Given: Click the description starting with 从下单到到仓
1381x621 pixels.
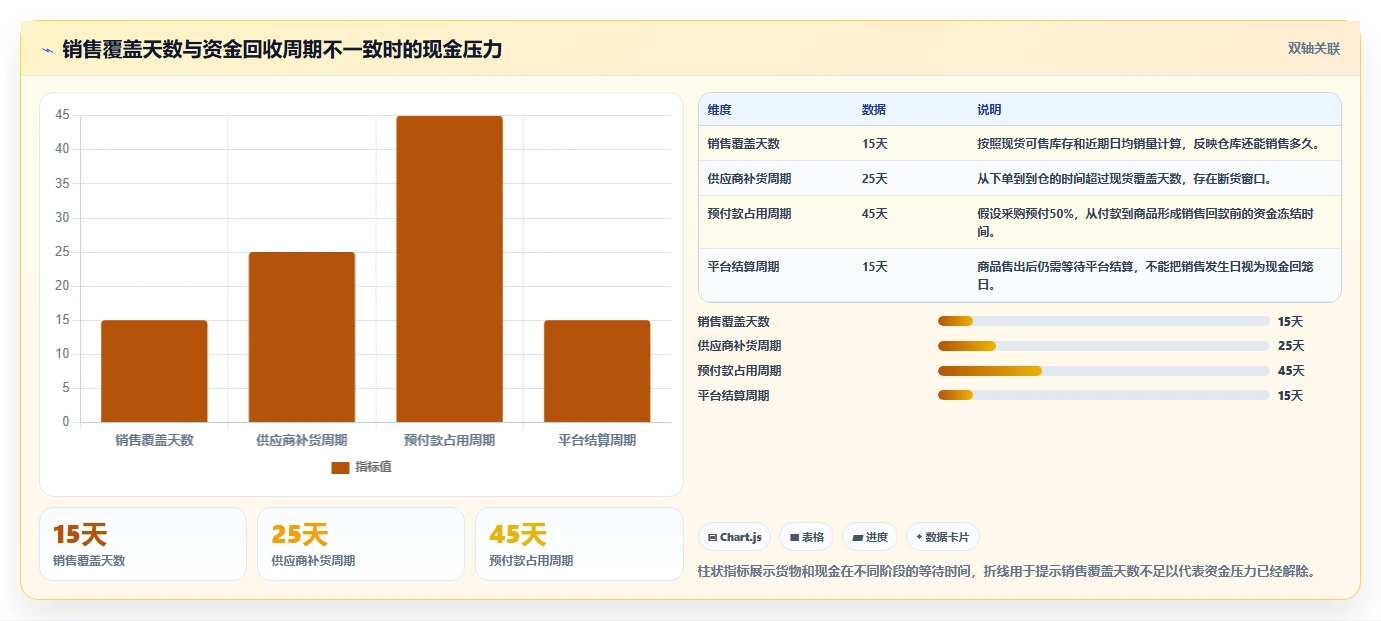Looking at the screenshot, I should [x=1124, y=179].
